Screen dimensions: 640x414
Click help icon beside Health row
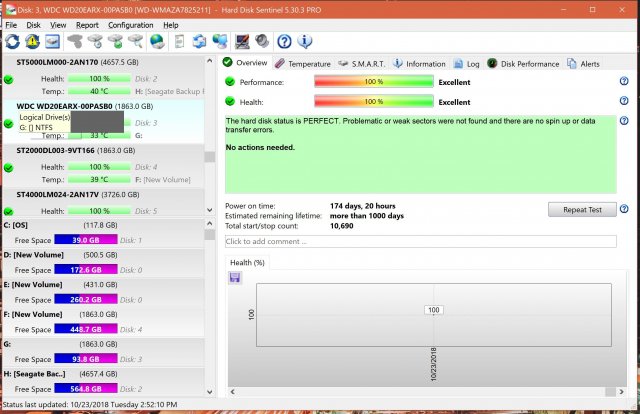pos(623,101)
